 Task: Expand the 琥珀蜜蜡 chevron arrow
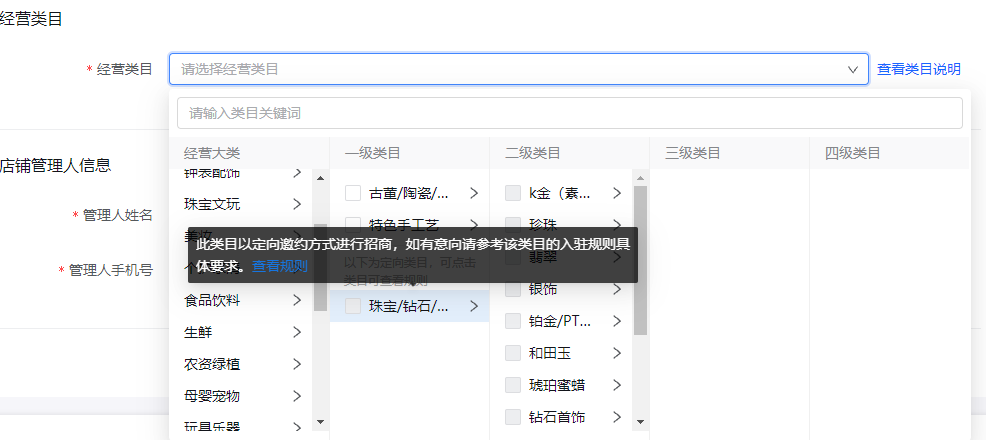(617, 385)
